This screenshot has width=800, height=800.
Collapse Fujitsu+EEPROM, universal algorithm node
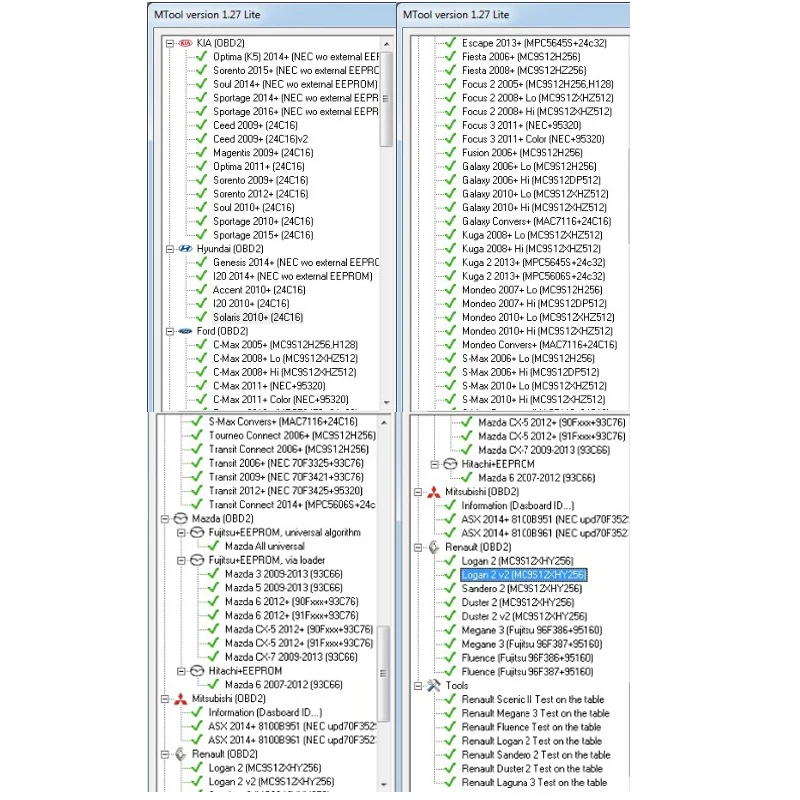[x=181, y=533]
